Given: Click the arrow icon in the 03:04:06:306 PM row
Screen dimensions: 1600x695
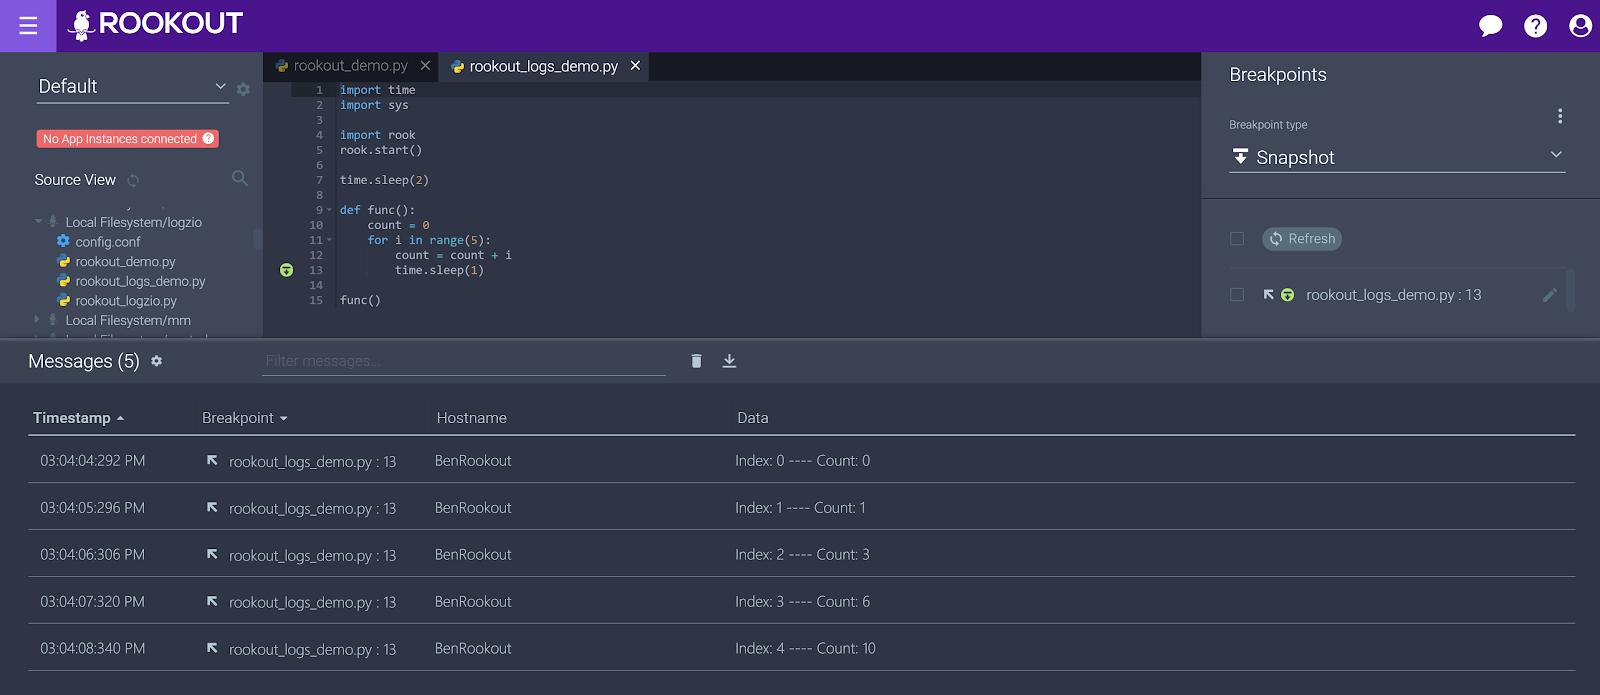Looking at the screenshot, I should pyautogui.click(x=212, y=554).
